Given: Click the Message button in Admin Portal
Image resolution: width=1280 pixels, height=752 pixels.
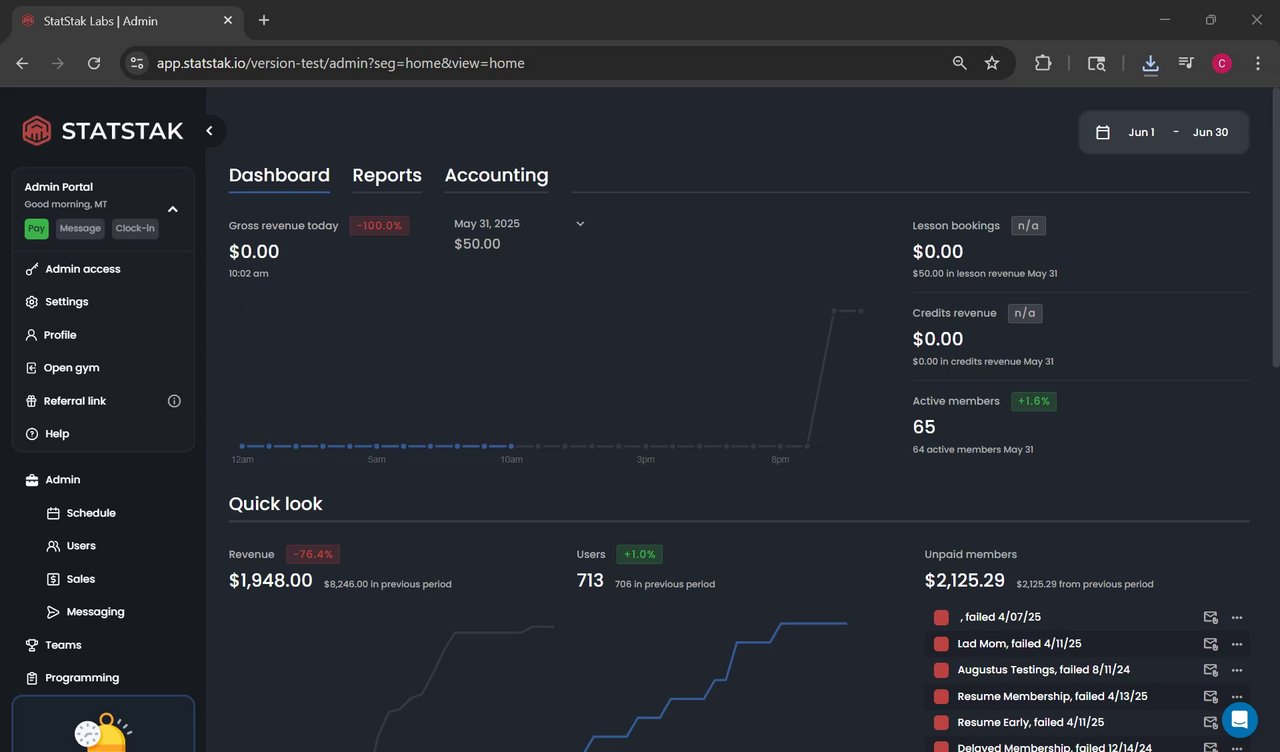Looking at the screenshot, I should pyautogui.click(x=80, y=229).
